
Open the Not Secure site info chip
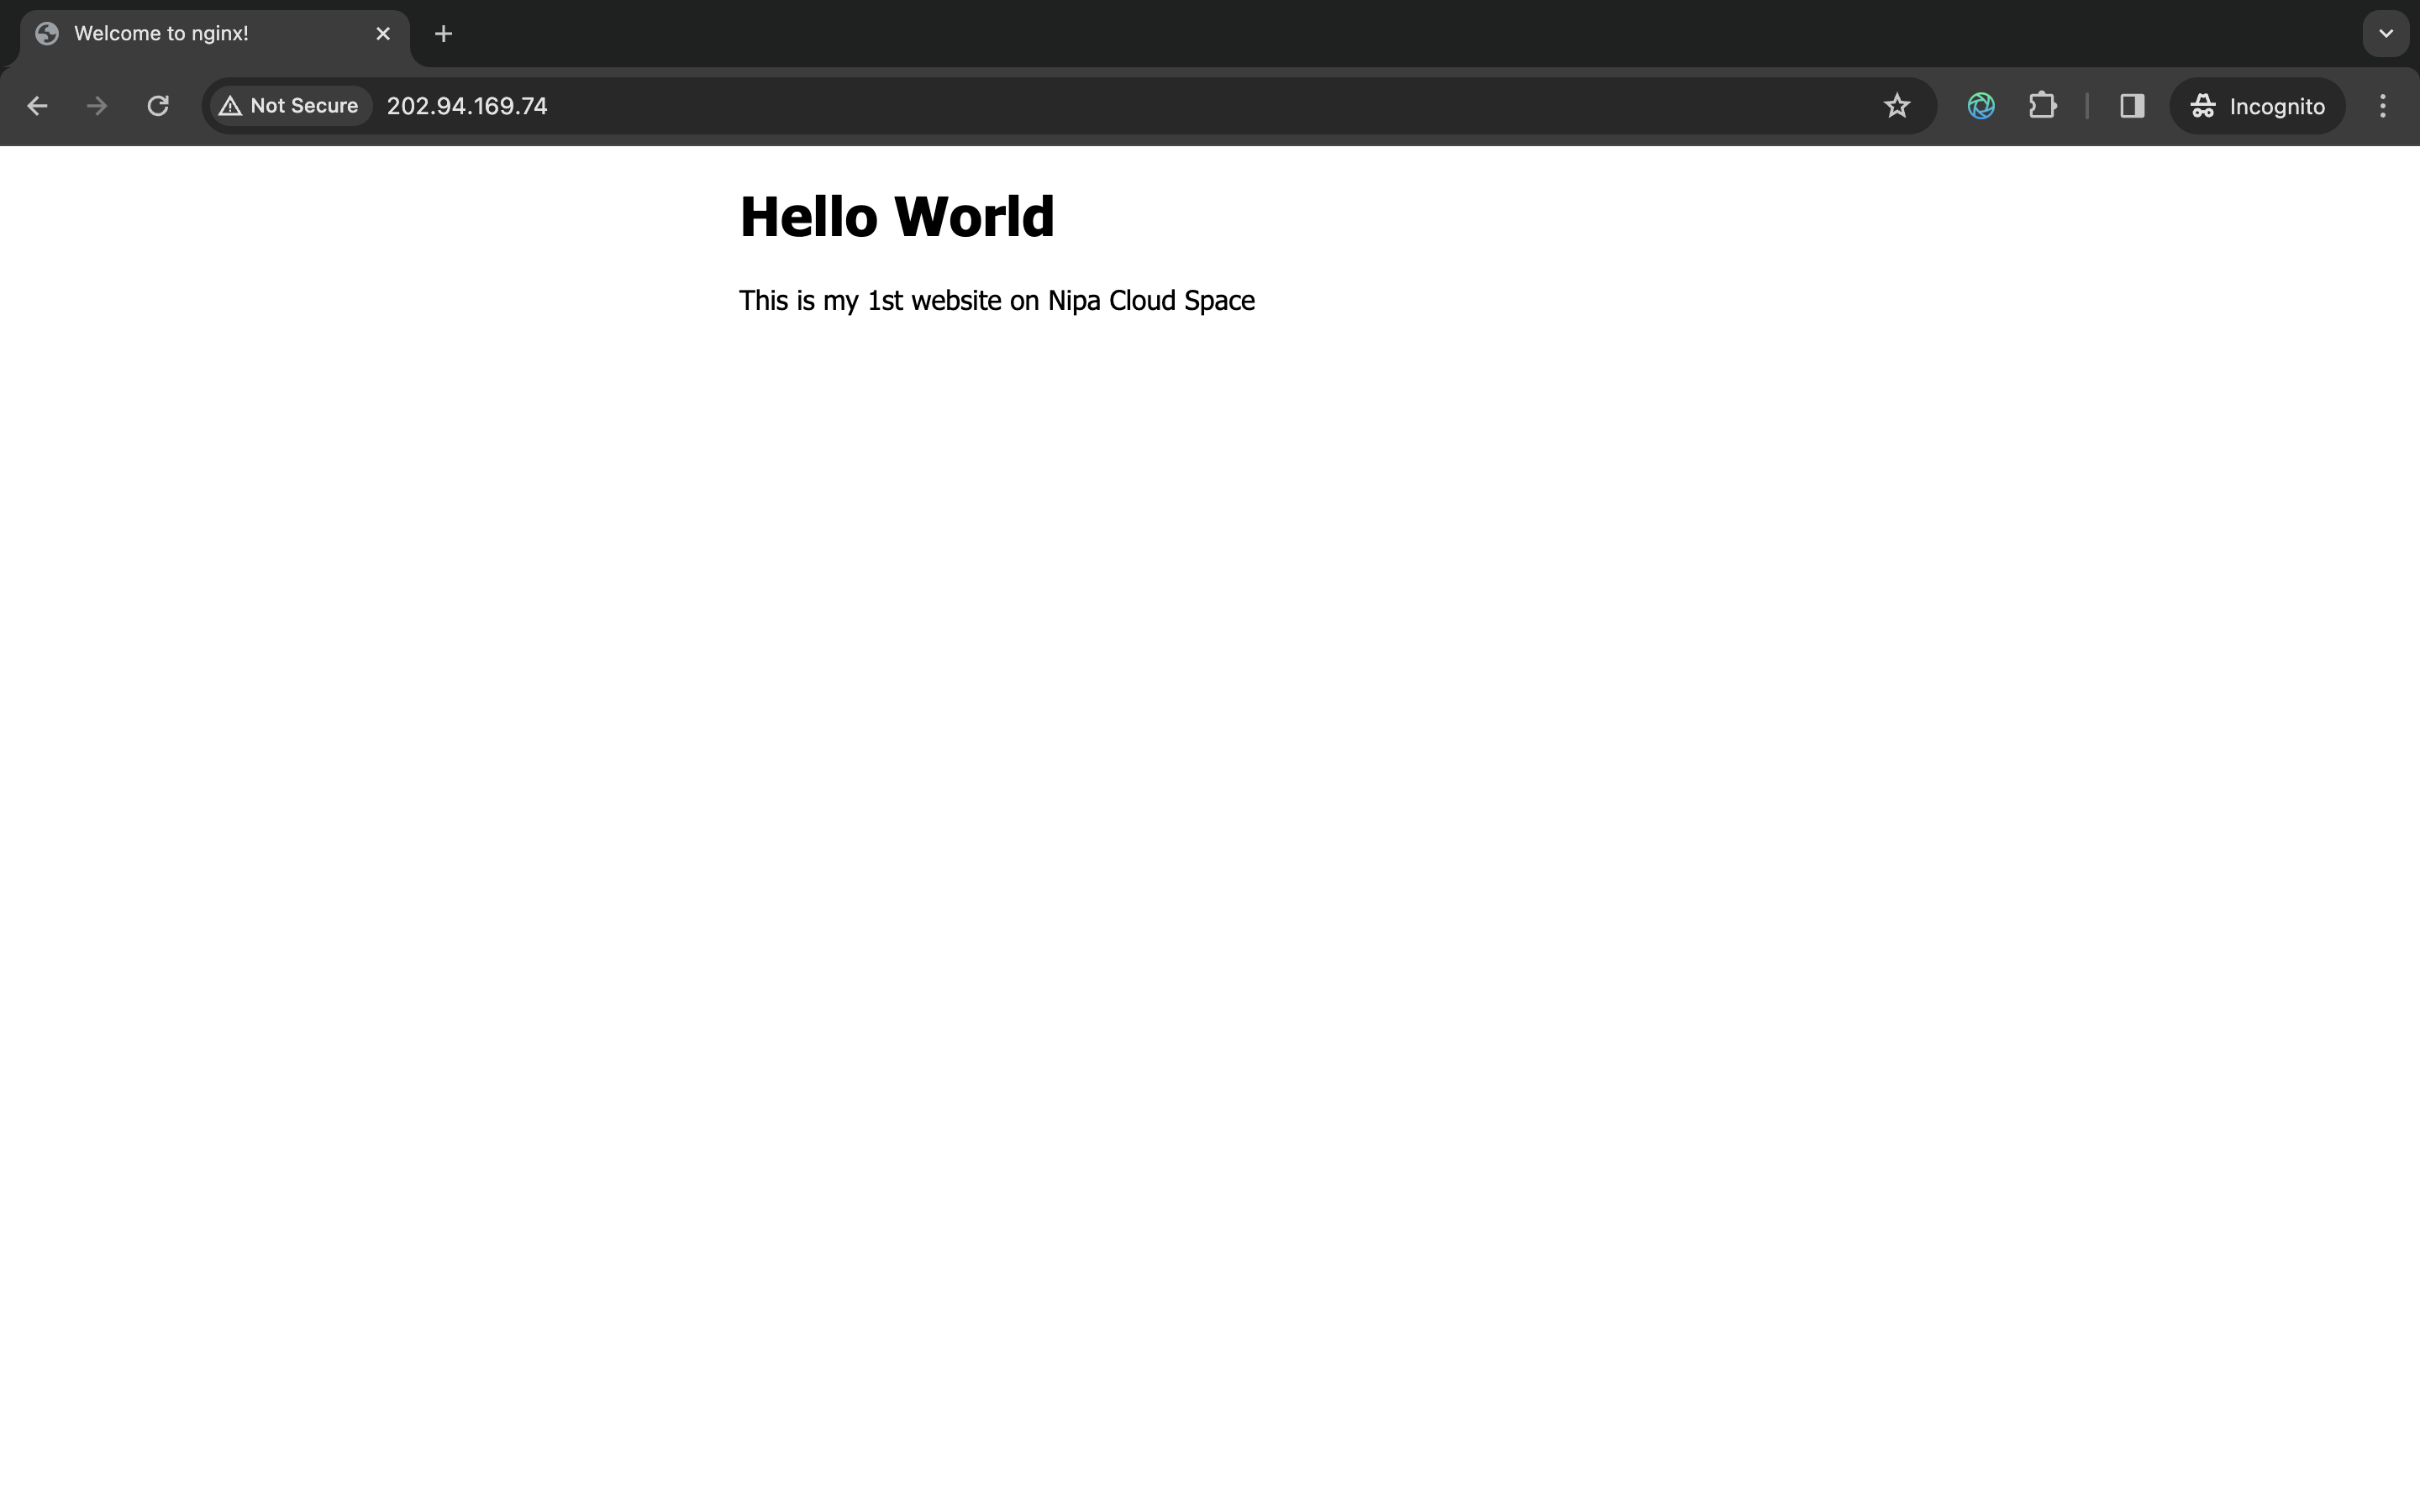[x=290, y=106]
